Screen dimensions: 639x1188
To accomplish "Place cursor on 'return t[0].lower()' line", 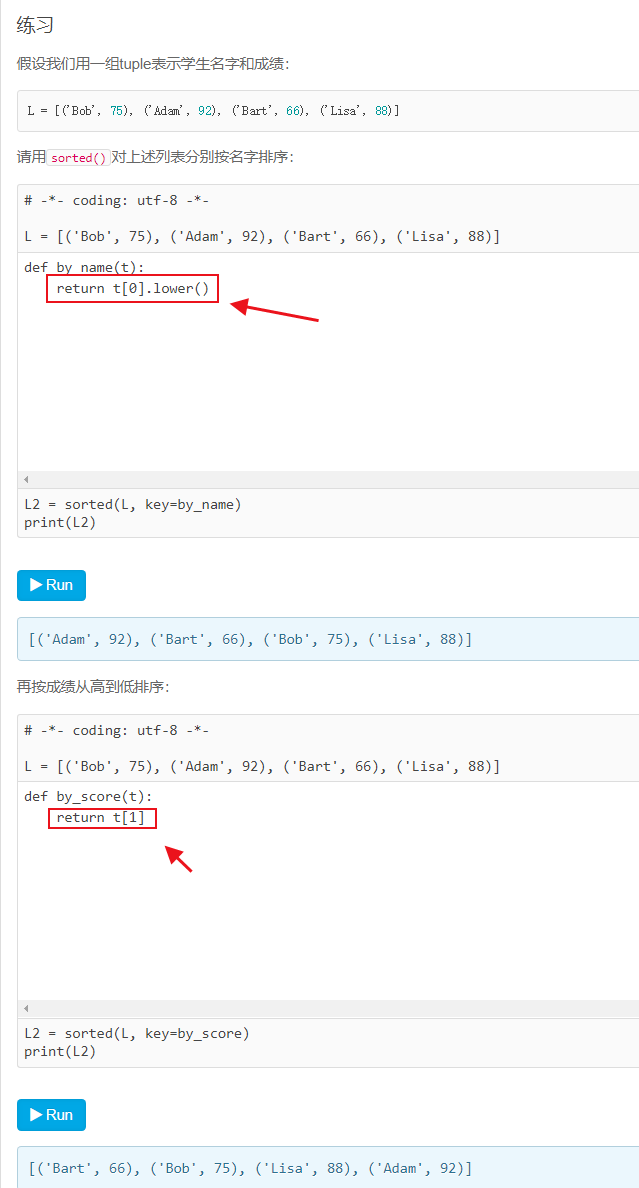I will click(133, 289).
